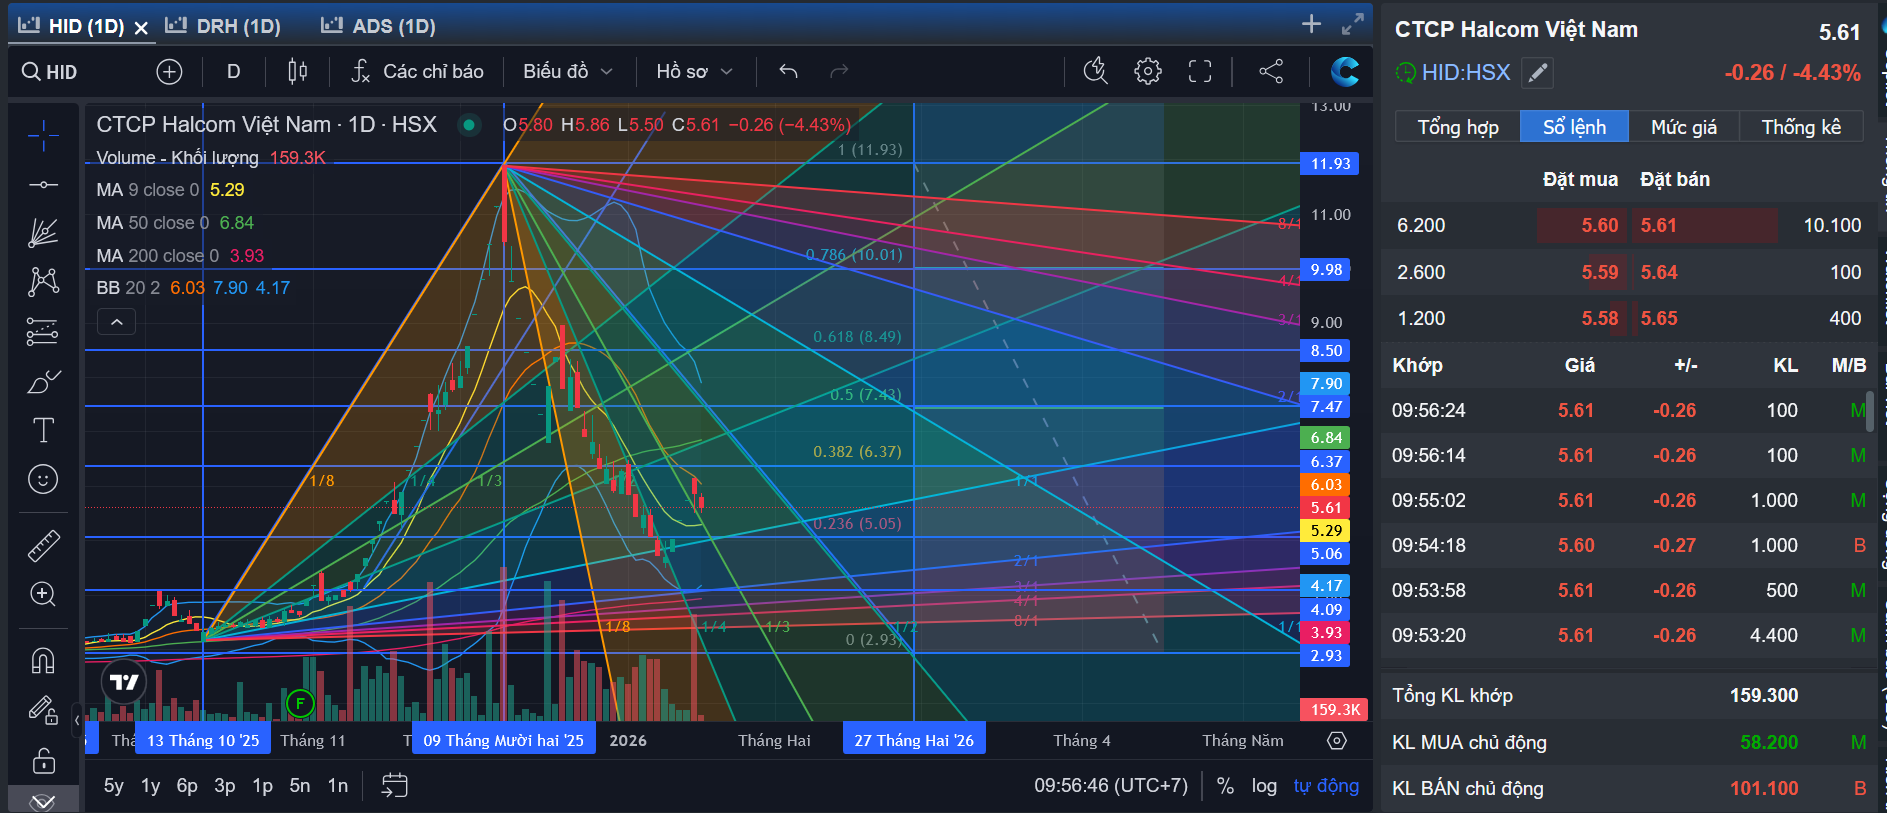Open the 'Biểu đồ' dropdown
1887x813 pixels.
click(x=567, y=72)
